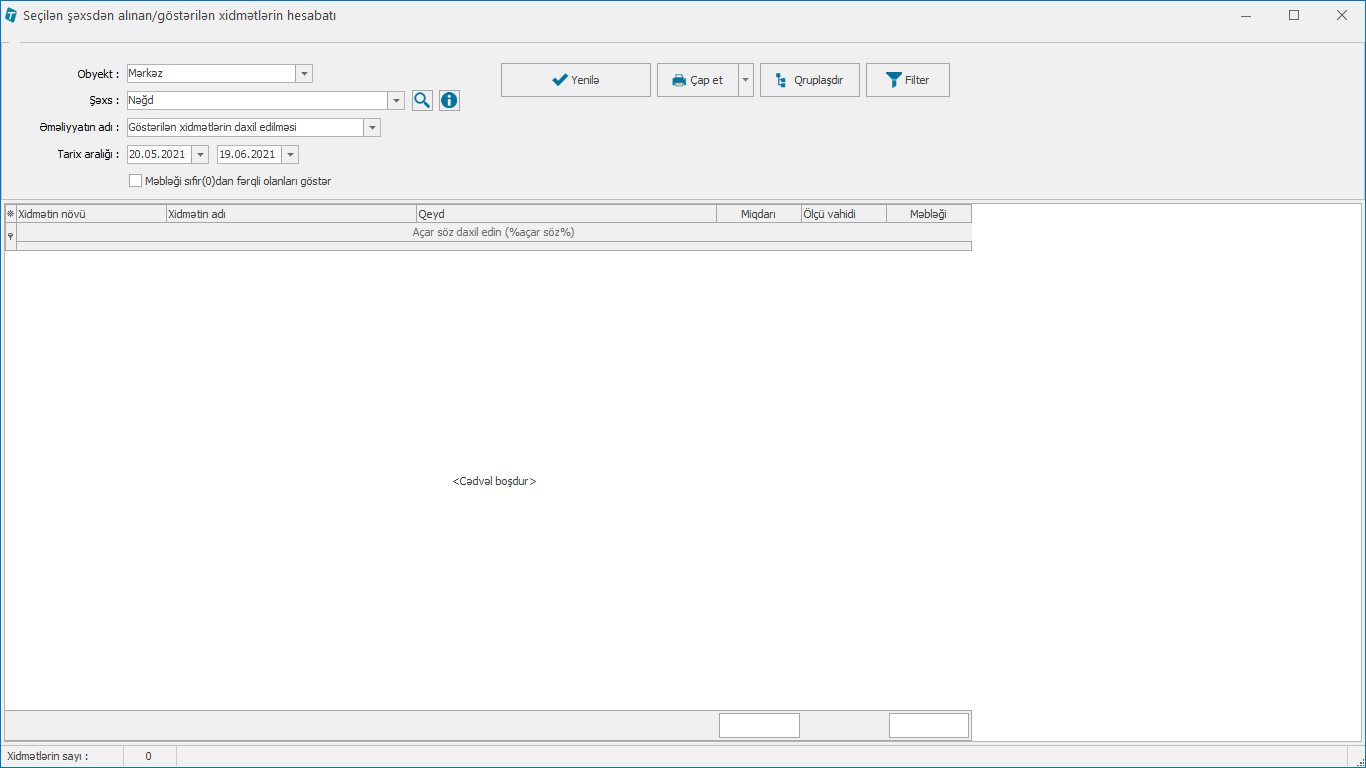Click the Çap et print button
Viewport: 1366px width, 768px height.
[697, 80]
